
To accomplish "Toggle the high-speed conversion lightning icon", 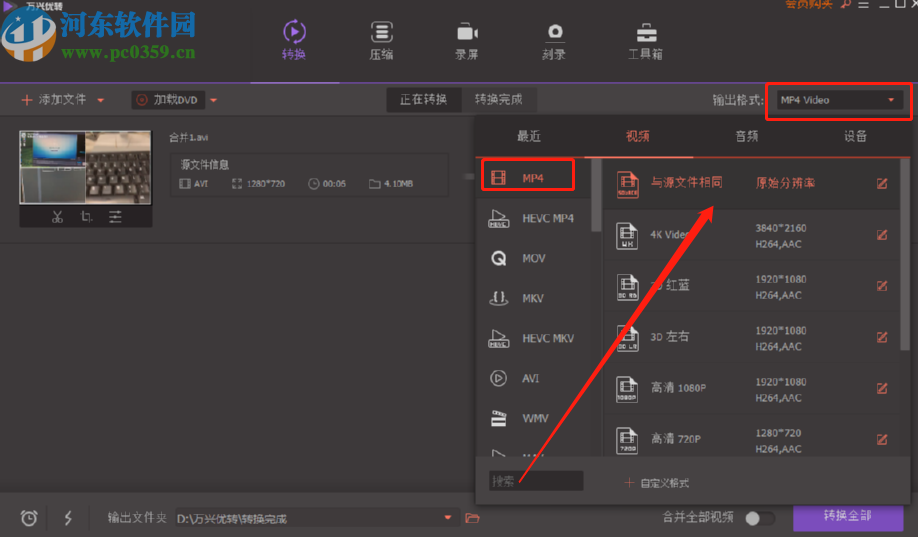I will [x=68, y=518].
